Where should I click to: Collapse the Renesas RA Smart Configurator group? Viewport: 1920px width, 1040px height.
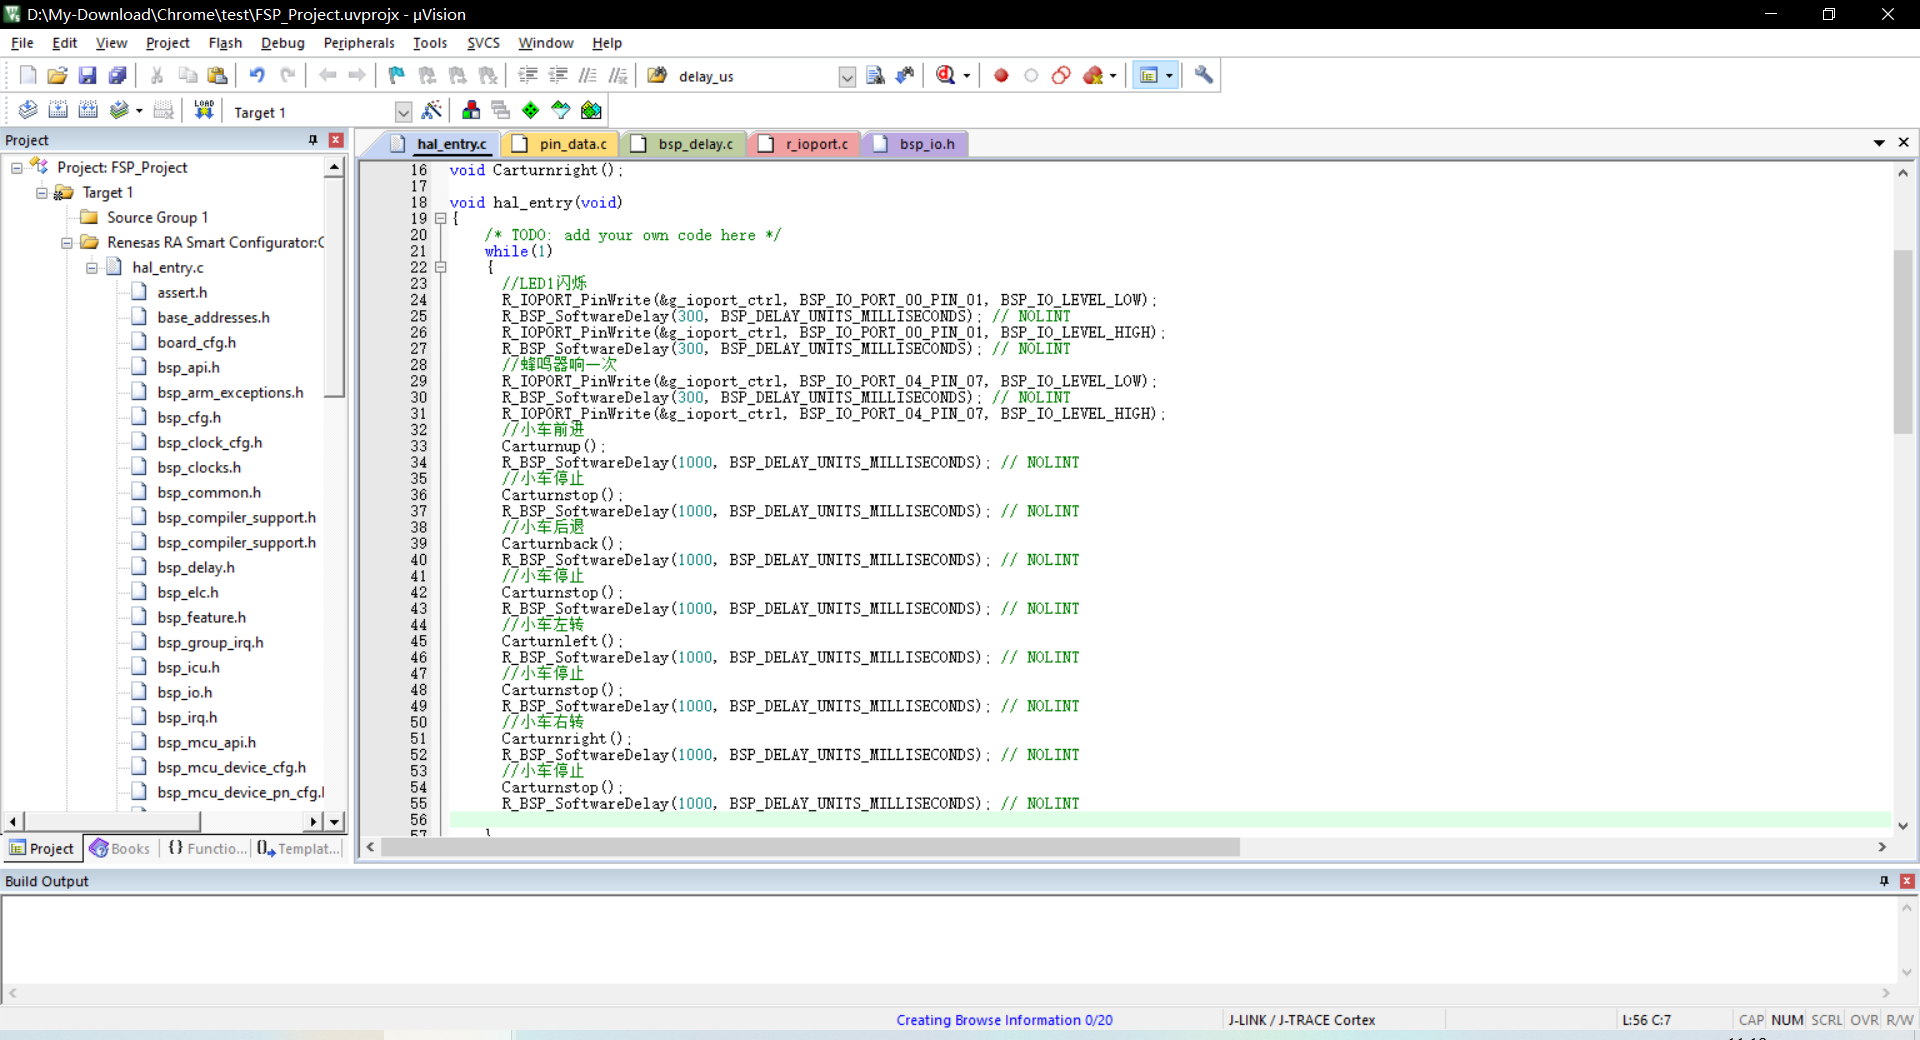tap(67, 243)
